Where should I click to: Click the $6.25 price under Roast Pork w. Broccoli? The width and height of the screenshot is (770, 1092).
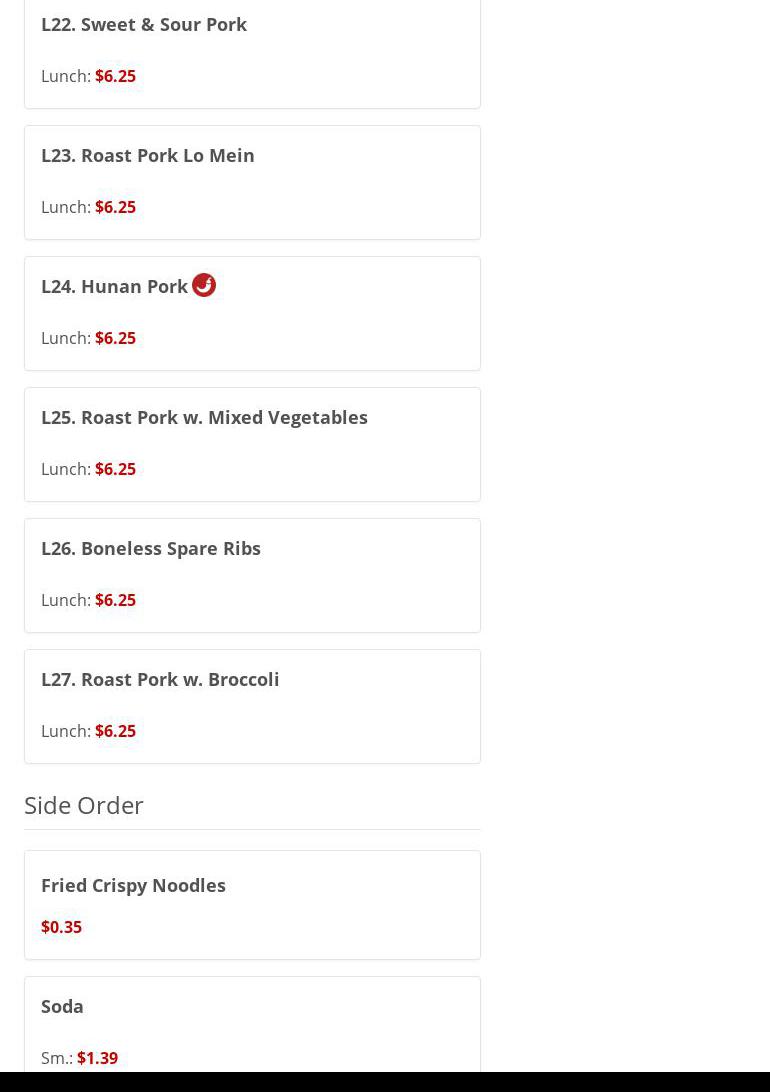coord(115,731)
